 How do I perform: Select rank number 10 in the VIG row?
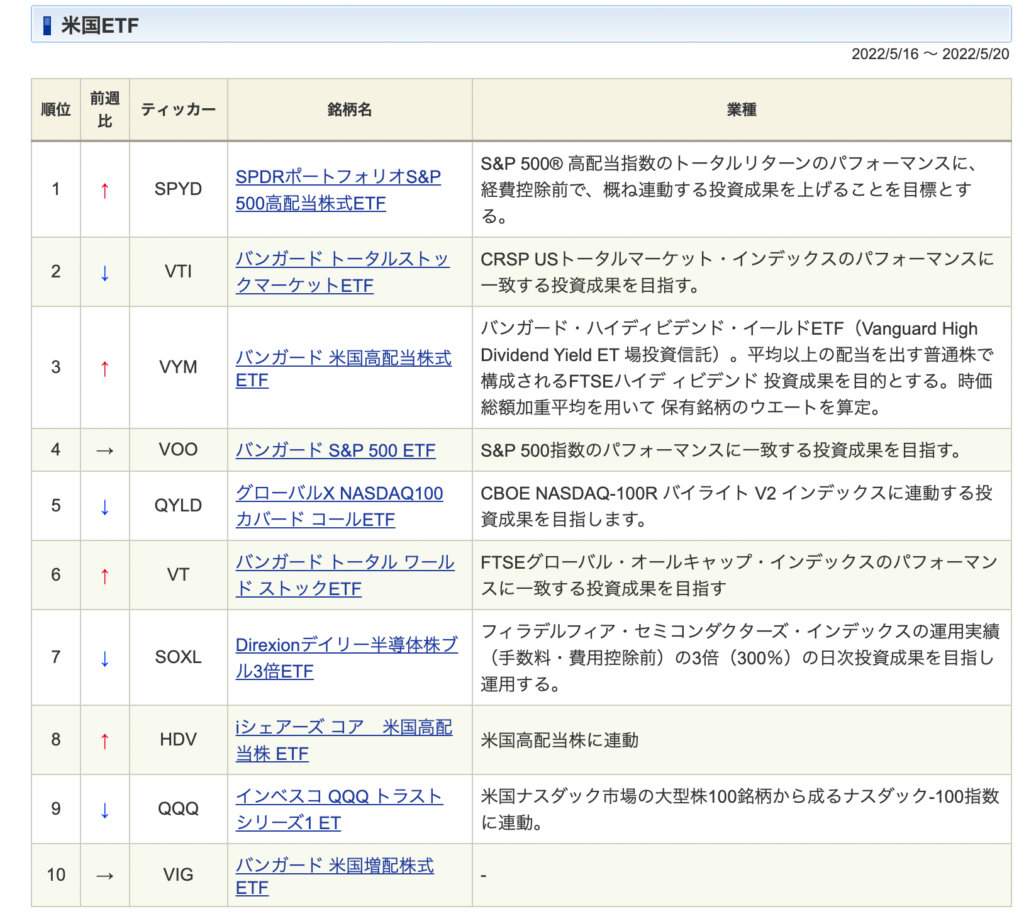[x=56, y=875]
